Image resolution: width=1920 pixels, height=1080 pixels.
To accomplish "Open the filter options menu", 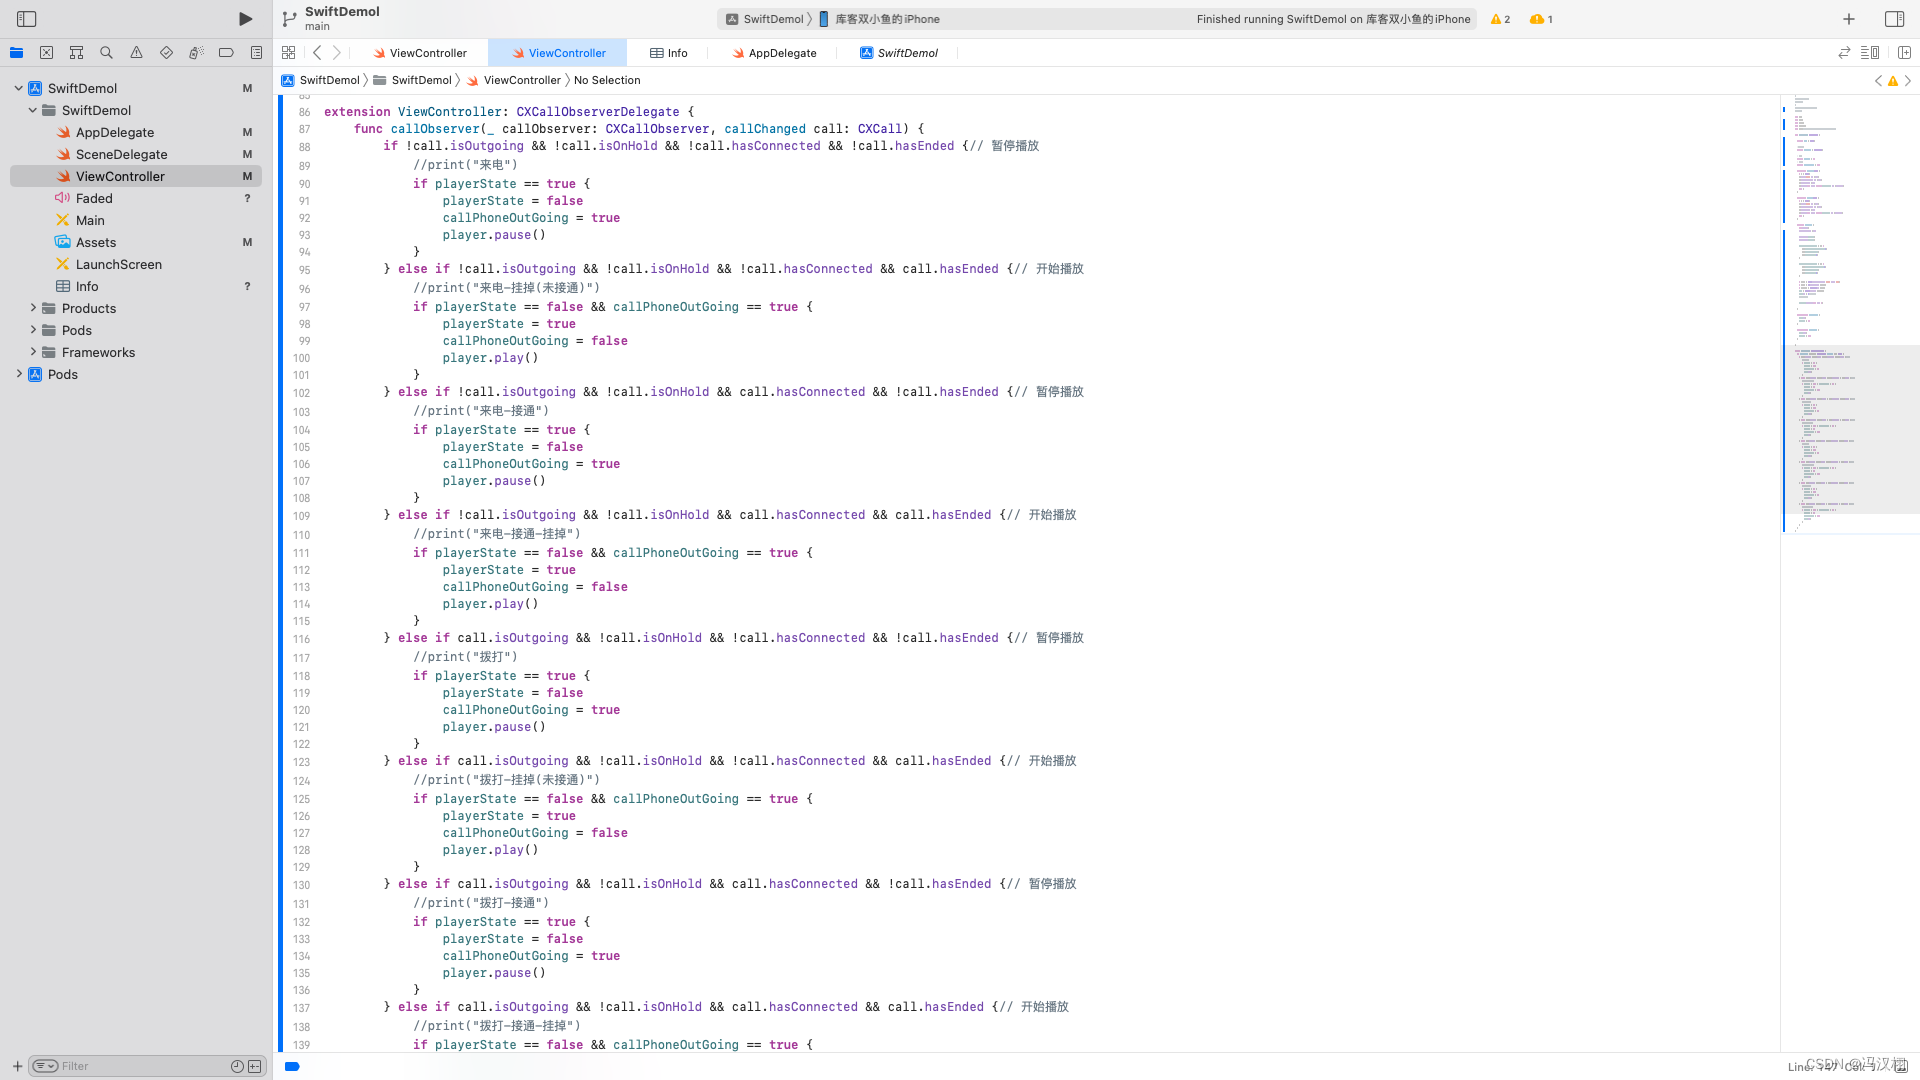I will point(45,1066).
